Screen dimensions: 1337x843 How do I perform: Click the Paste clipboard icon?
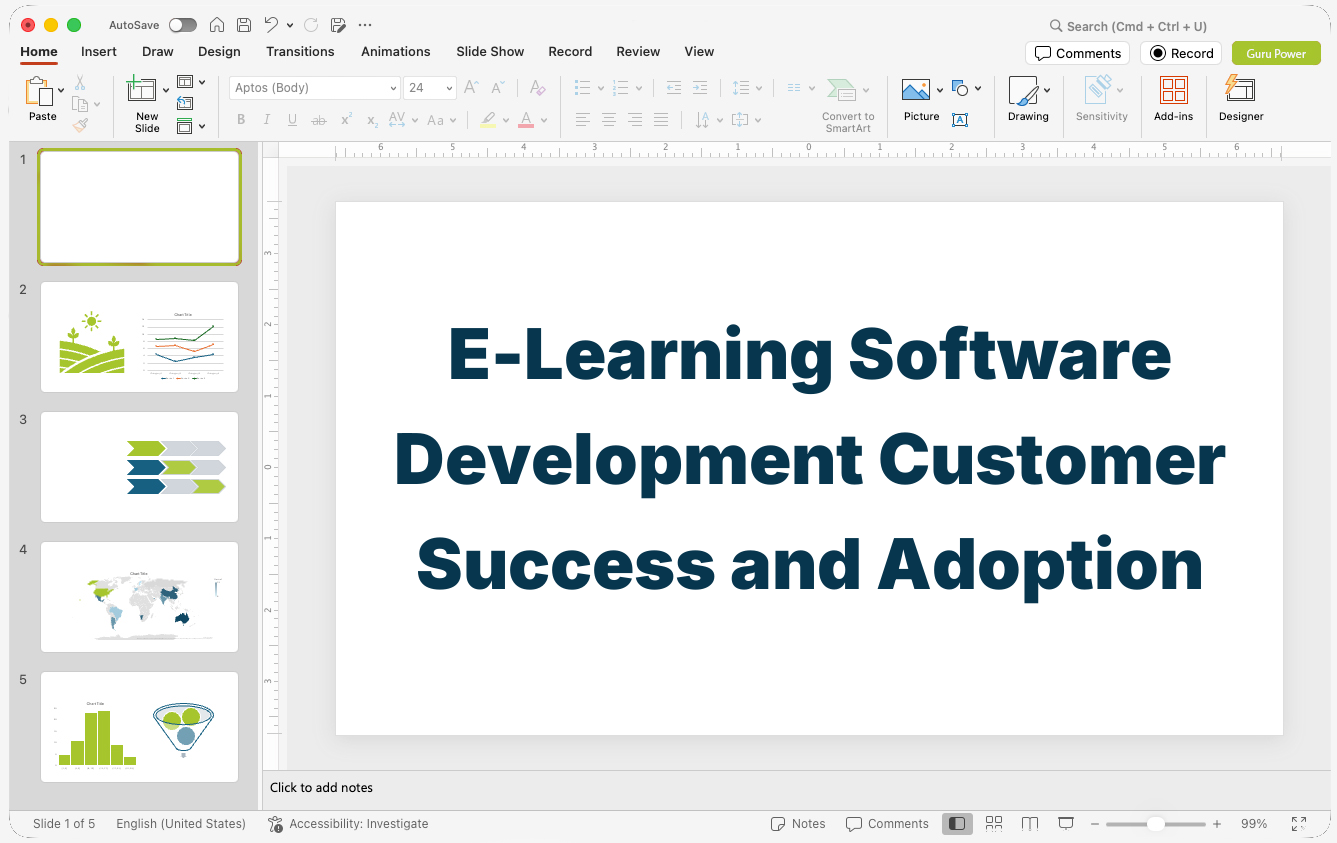(40, 91)
